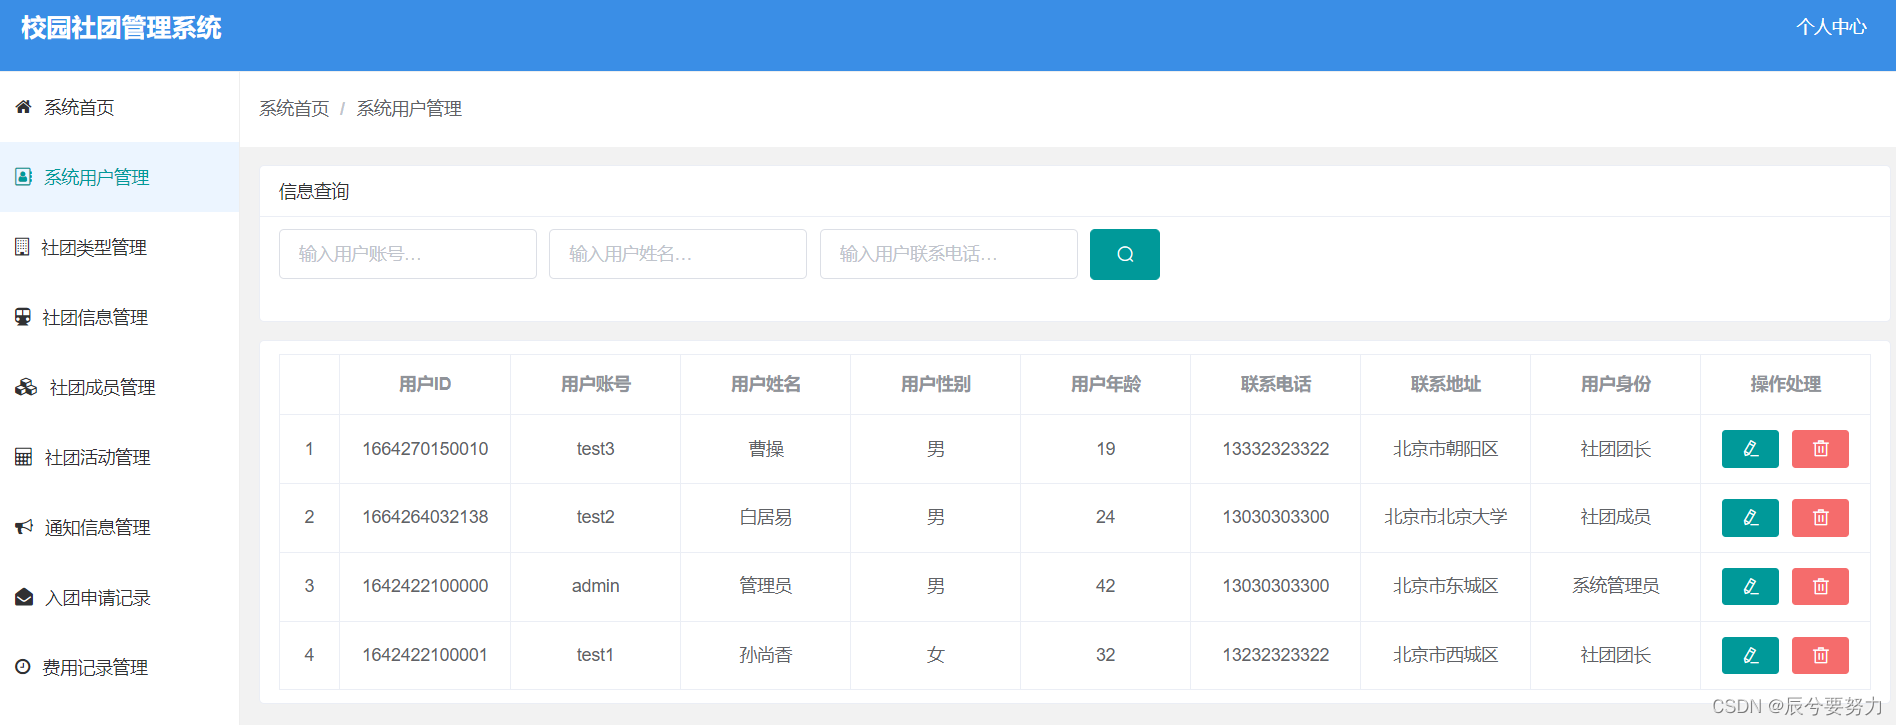
Task: Click the icon beside 社团类型管理
Action: pyautogui.click(x=22, y=247)
